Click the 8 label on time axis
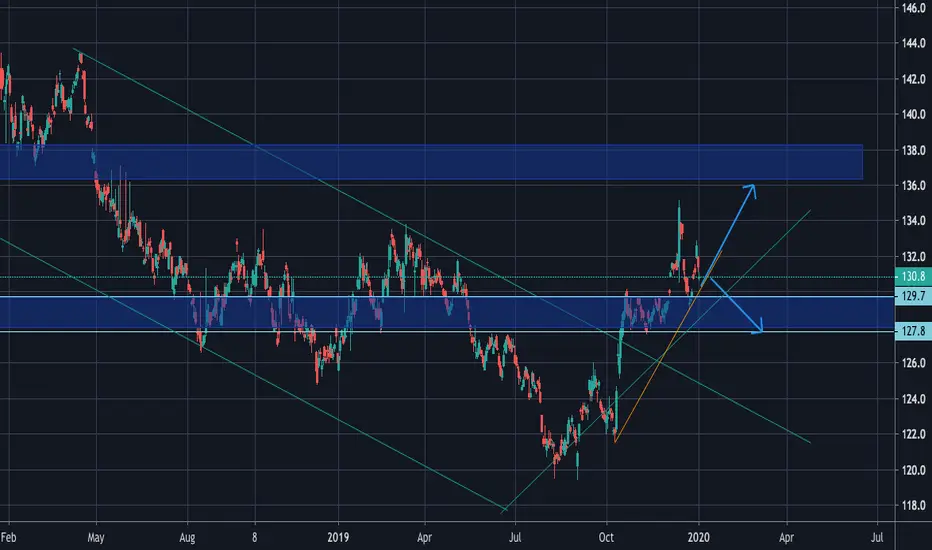The height and width of the screenshot is (550, 932). [254, 538]
